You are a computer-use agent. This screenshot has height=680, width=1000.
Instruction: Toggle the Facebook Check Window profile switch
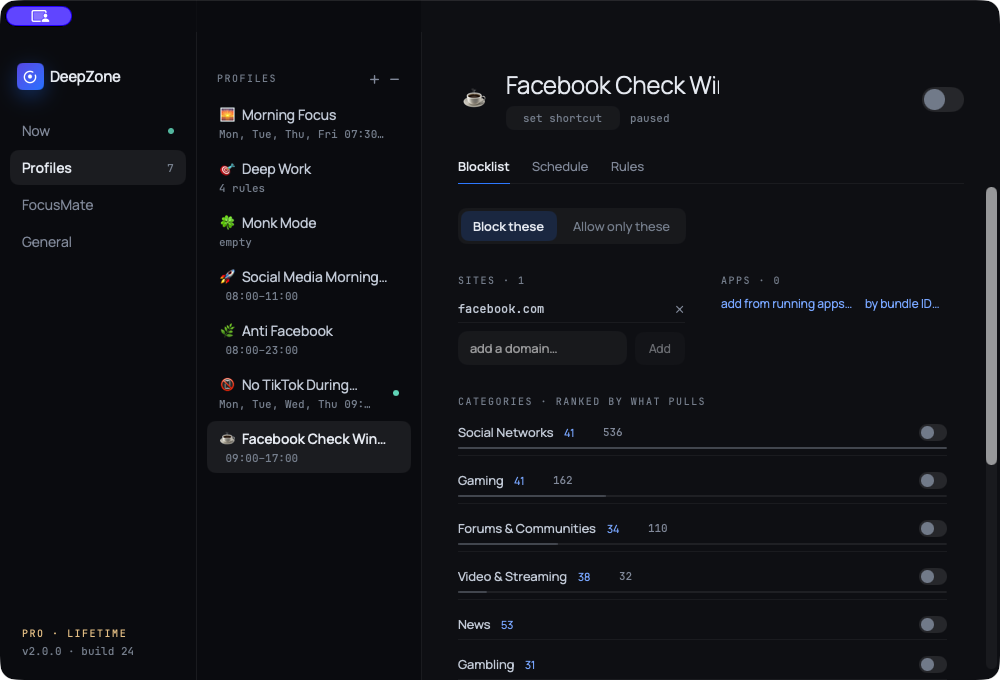pos(943,100)
